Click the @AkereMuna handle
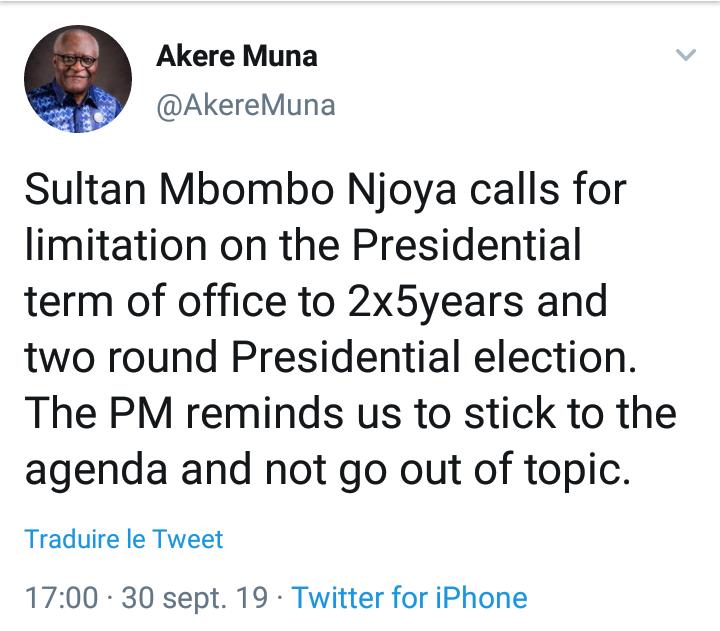720x631 pixels. click(x=246, y=105)
